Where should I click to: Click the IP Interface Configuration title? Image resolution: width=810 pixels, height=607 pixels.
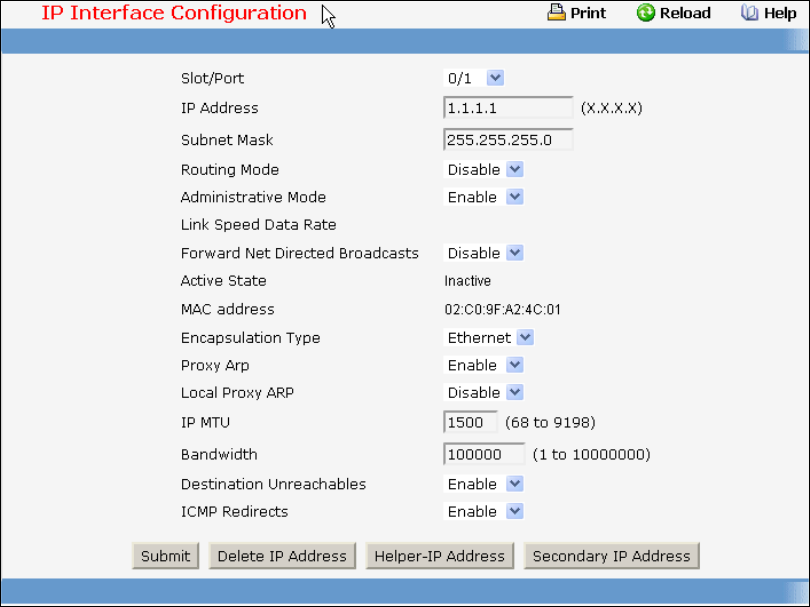point(174,13)
